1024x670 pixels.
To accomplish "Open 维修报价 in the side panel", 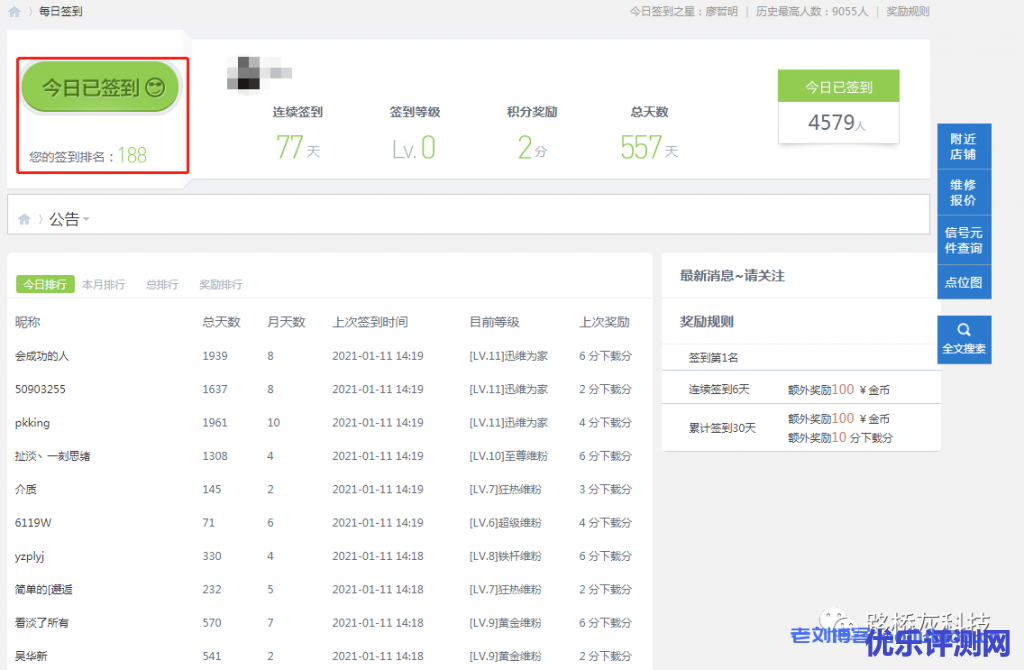I will [964, 192].
